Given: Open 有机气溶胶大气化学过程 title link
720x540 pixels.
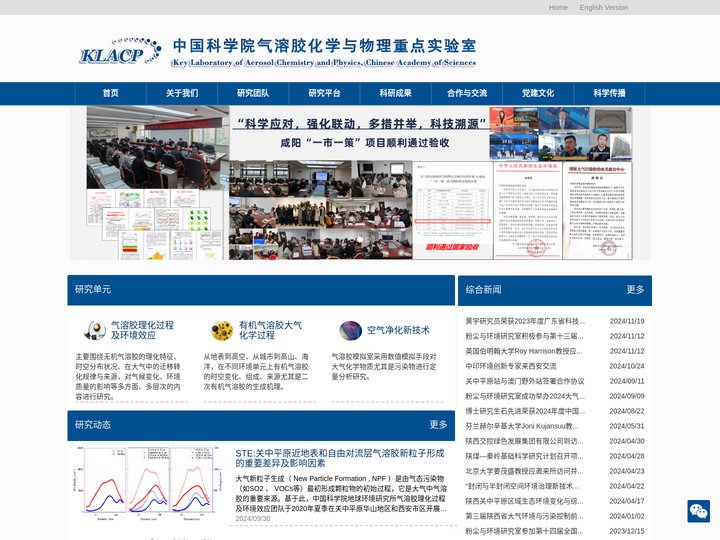Looking at the screenshot, I should (x=270, y=330).
